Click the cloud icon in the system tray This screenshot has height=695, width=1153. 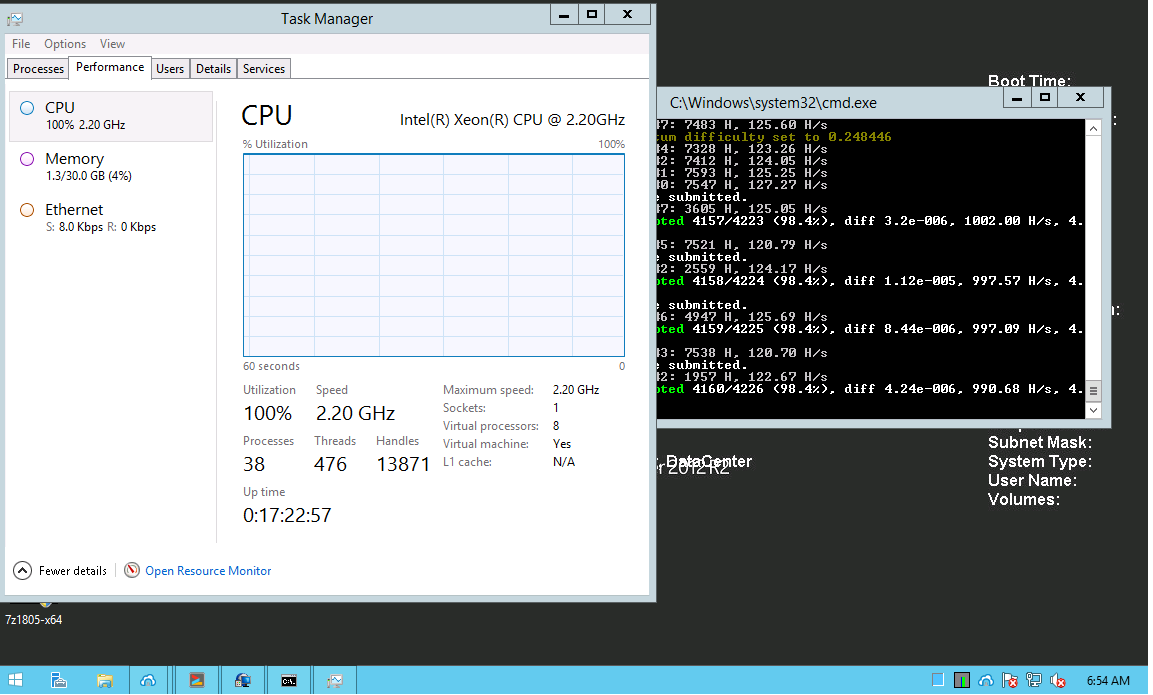pyautogui.click(x=985, y=680)
